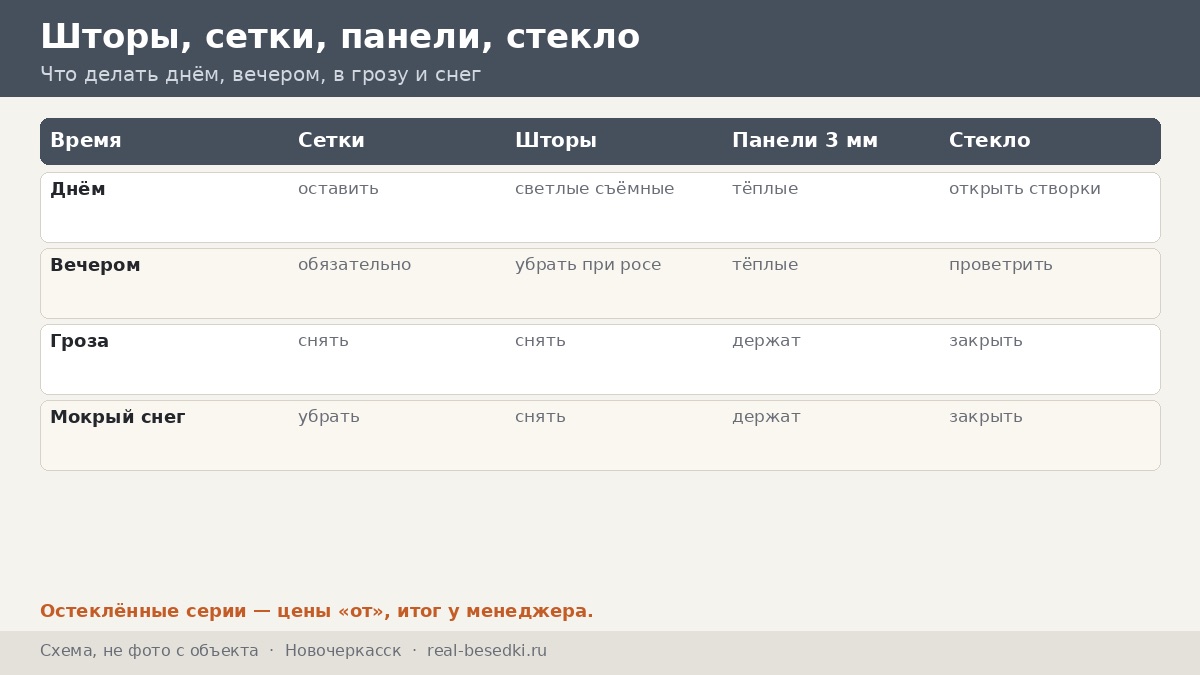Select the "Гроза" row label

pyautogui.click(x=80, y=341)
